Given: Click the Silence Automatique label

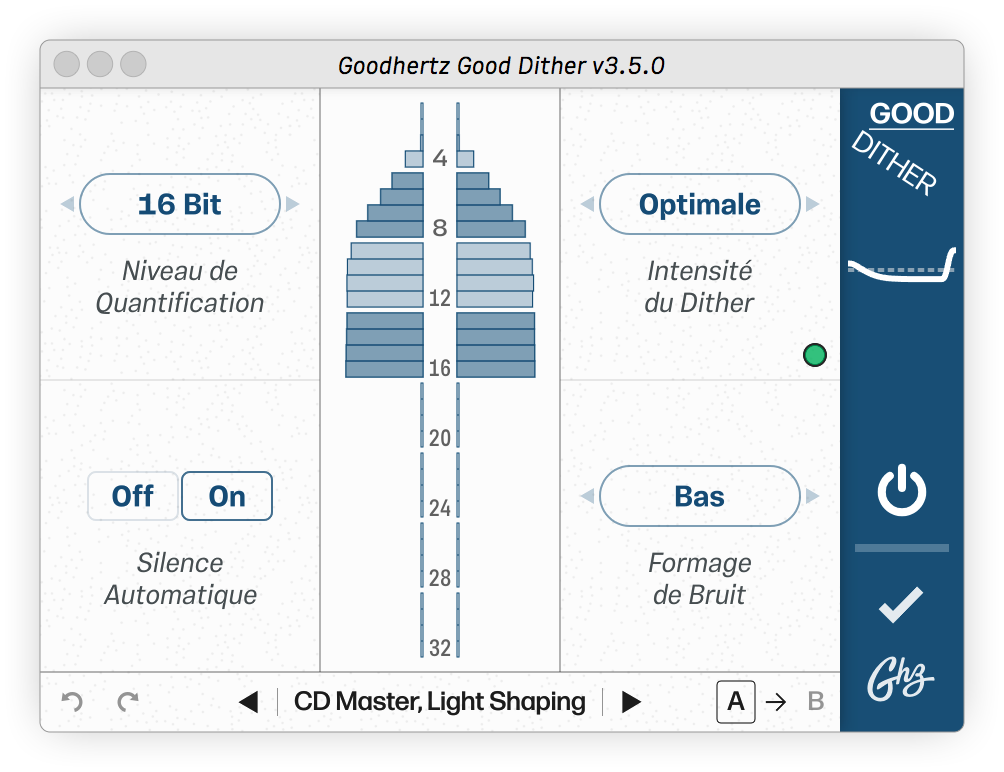Looking at the screenshot, I should tap(180, 579).
